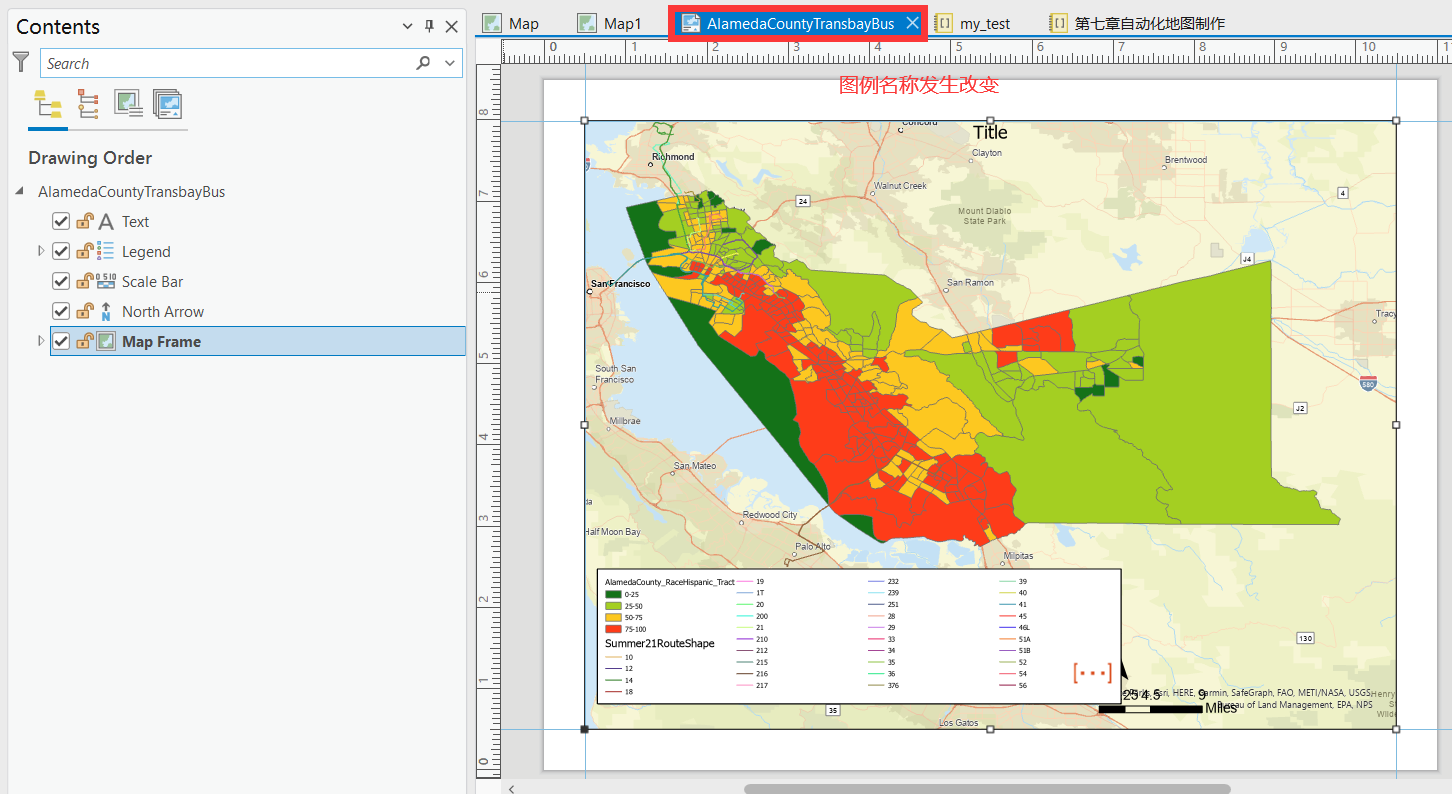Expand the Legend tree item
The width and height of the screenshot is (1452, 794).
pyautogui.click(x=41, y=251)
